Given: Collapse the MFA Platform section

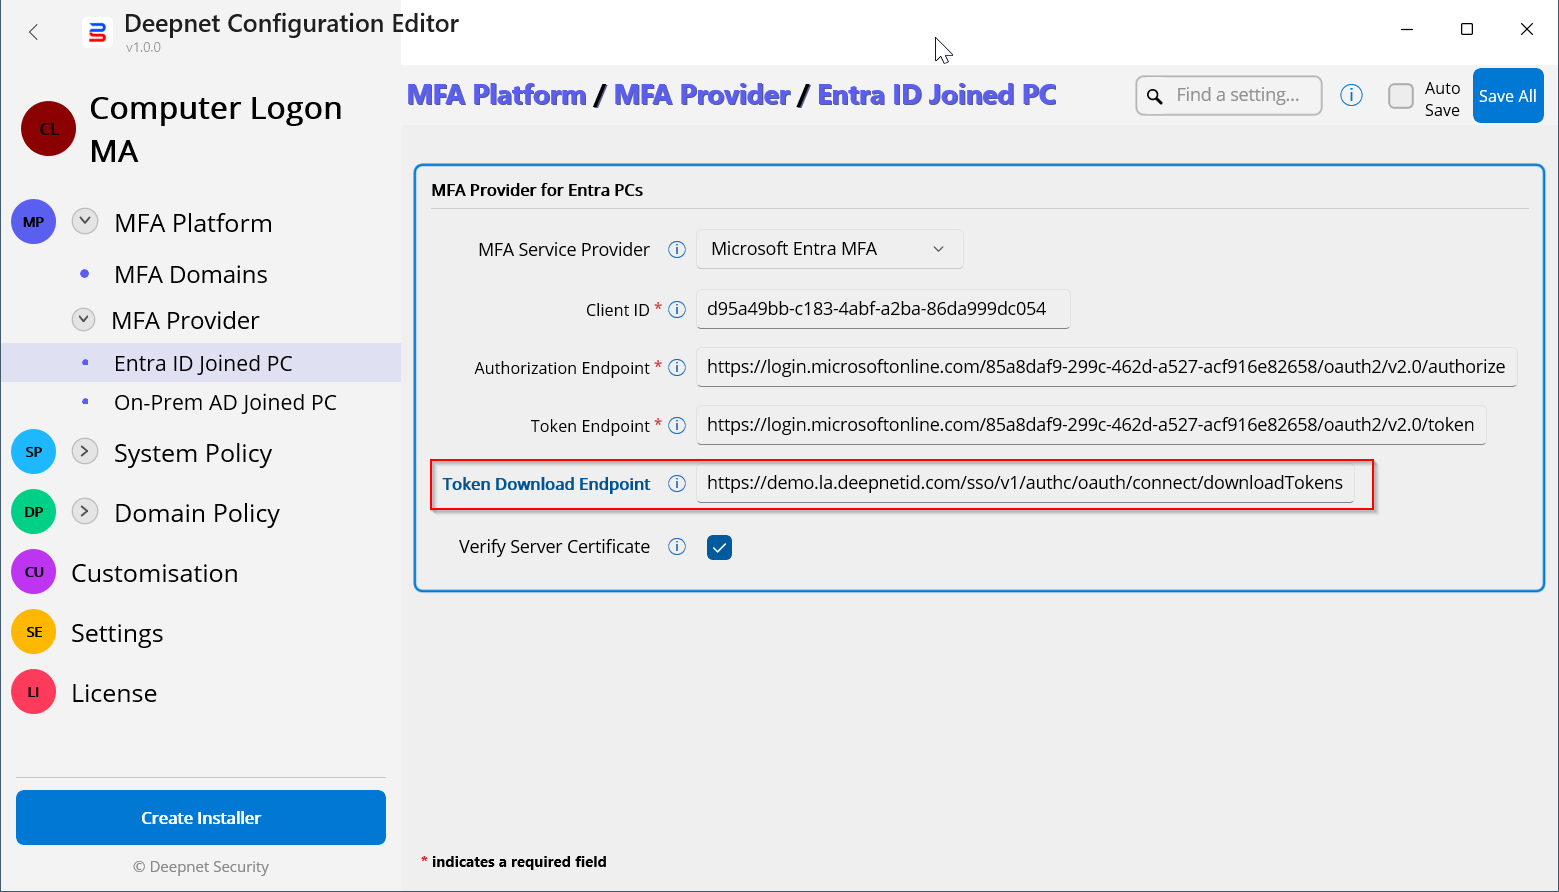Looking at the screenshot, I should pos(85,222).
